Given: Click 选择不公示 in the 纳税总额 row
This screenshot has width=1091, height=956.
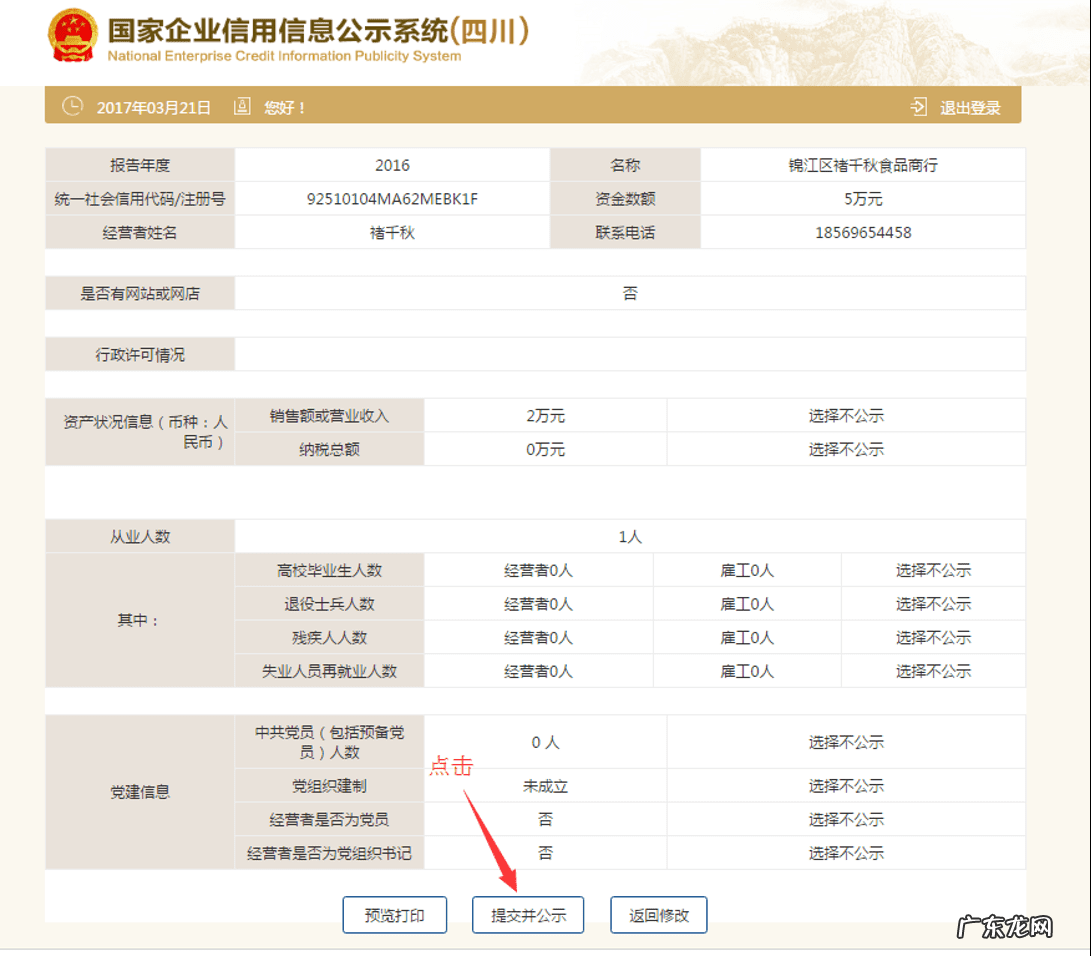Looking at the screenshot, I should 846,450.
